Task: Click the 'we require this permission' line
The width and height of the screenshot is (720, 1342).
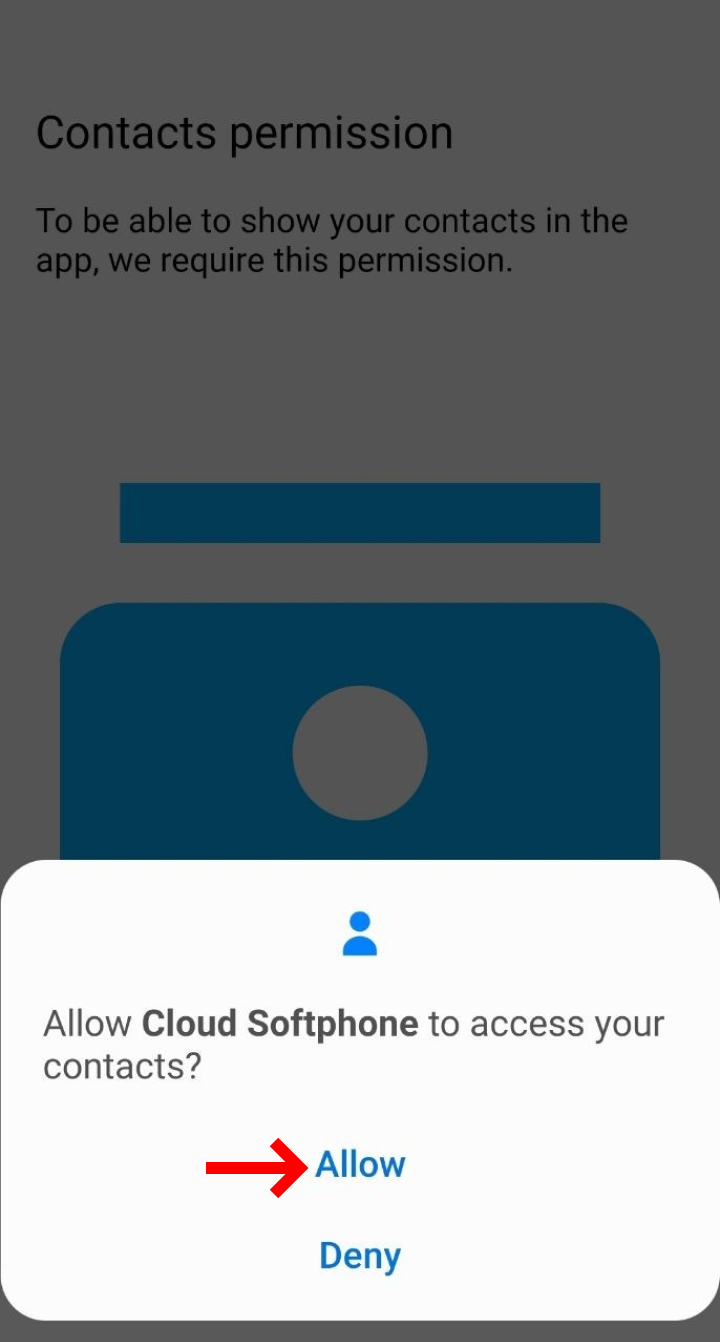Action: (310, 261)
